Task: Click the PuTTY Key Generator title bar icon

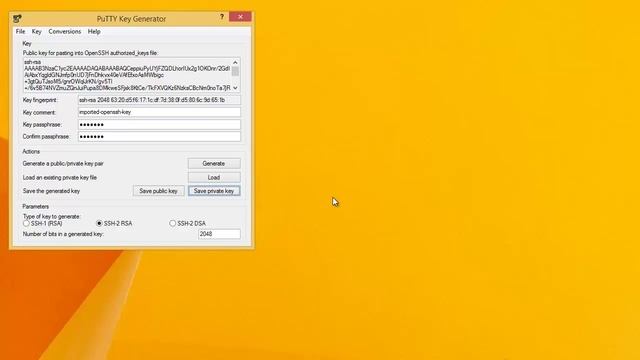Action: (17, 19)
